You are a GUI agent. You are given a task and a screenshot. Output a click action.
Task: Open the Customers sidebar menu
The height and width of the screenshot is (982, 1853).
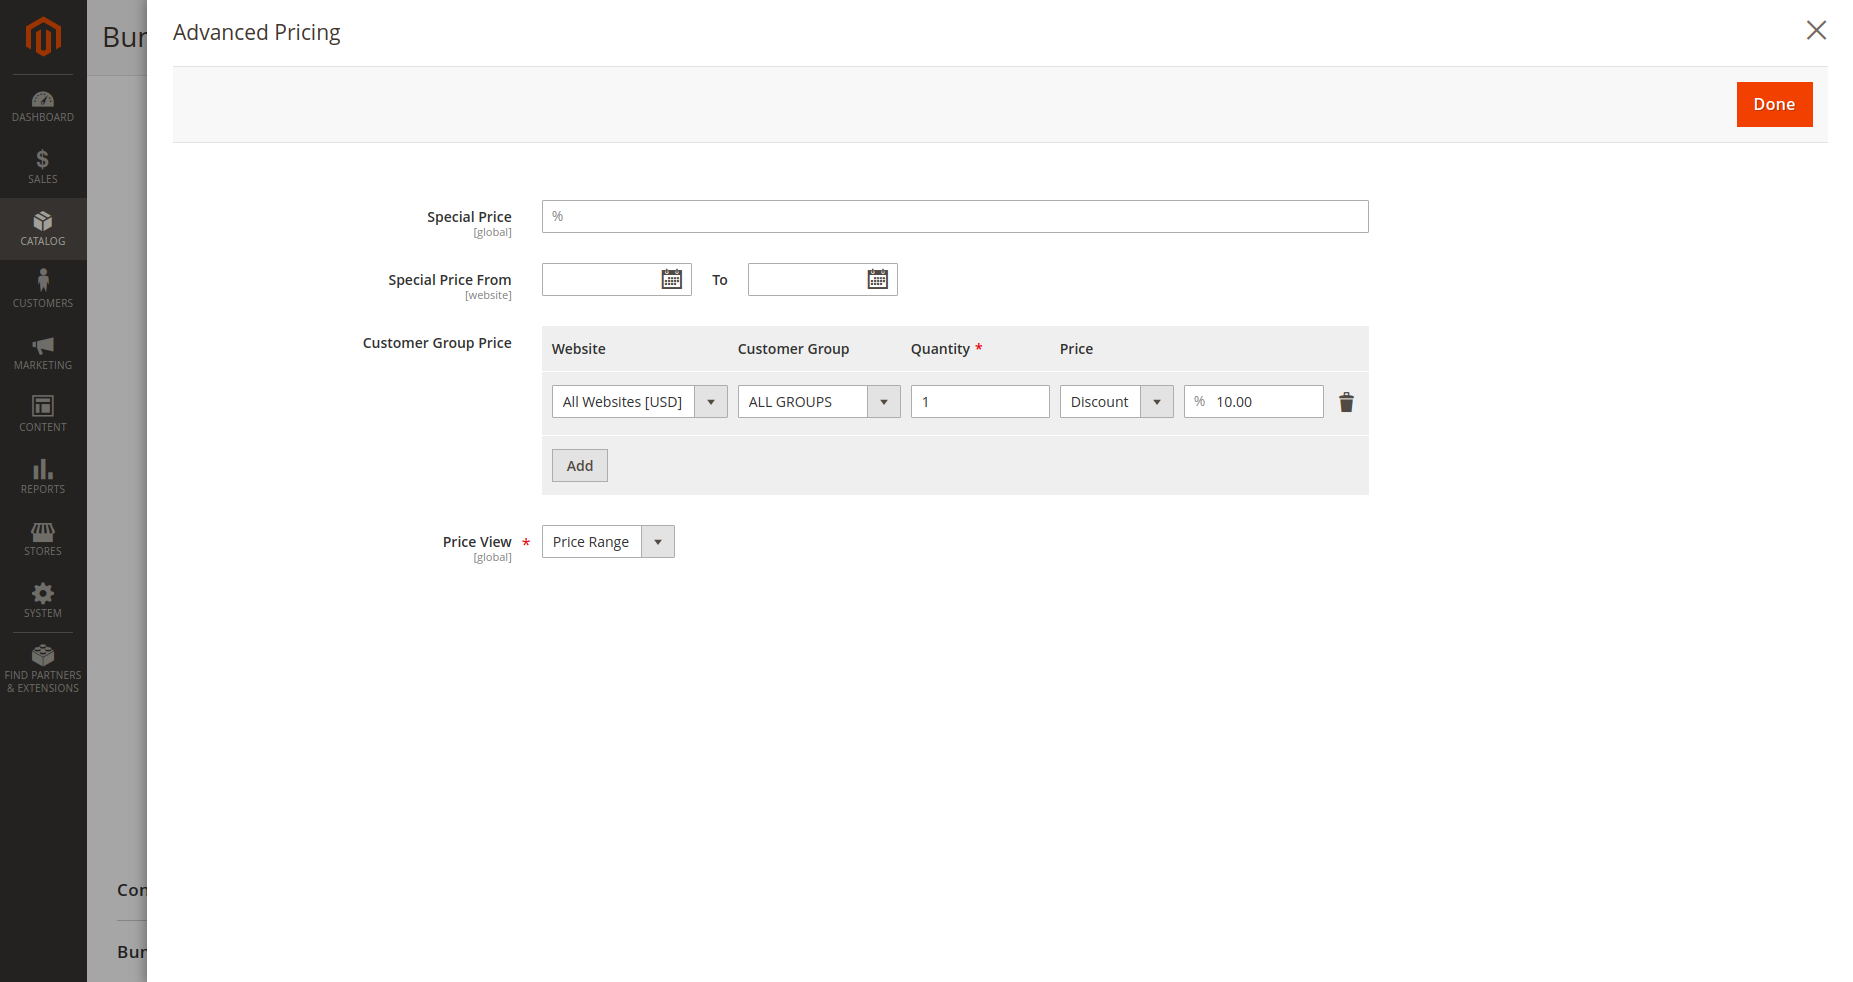43,291
